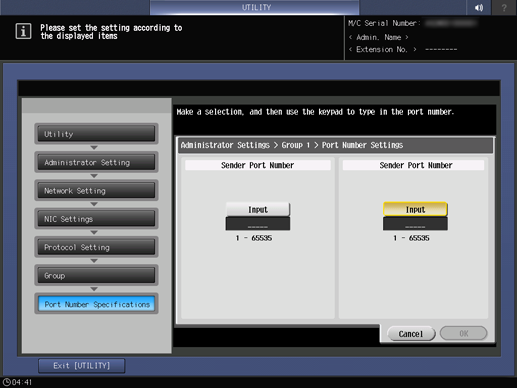Click the M/C Serial Number text
This screenshot has height=388, width=517.
[x=384, y=23]
